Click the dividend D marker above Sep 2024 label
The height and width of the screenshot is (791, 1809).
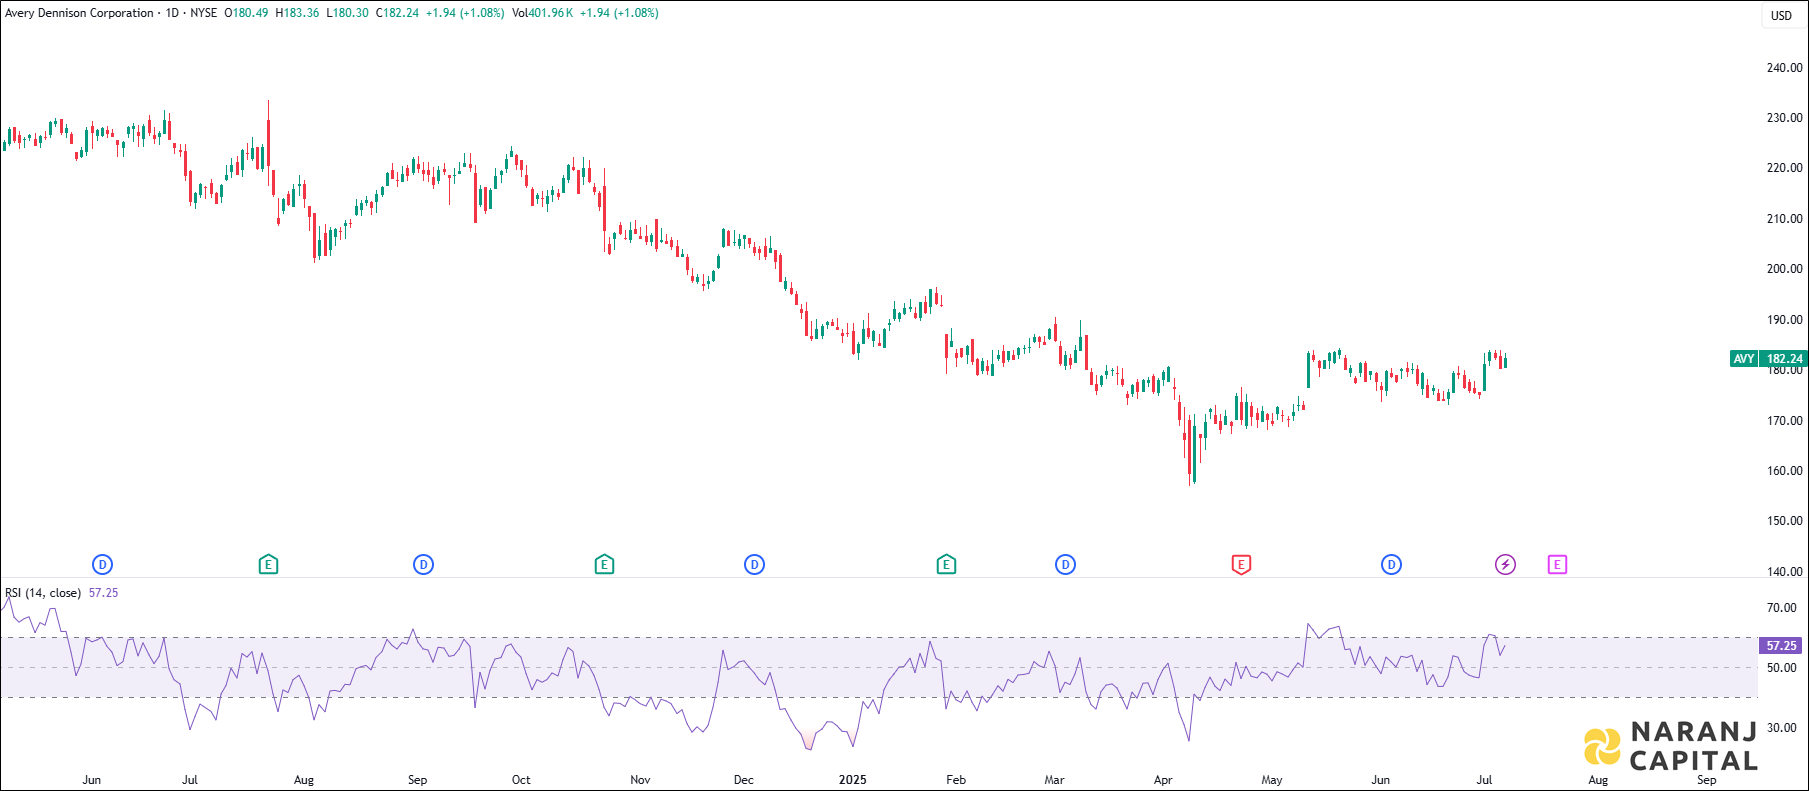click(x=423, y=565)
